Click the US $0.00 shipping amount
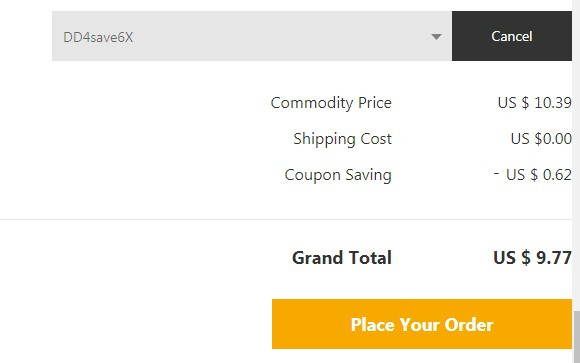The image size is (580, 363). click(541, 139)
